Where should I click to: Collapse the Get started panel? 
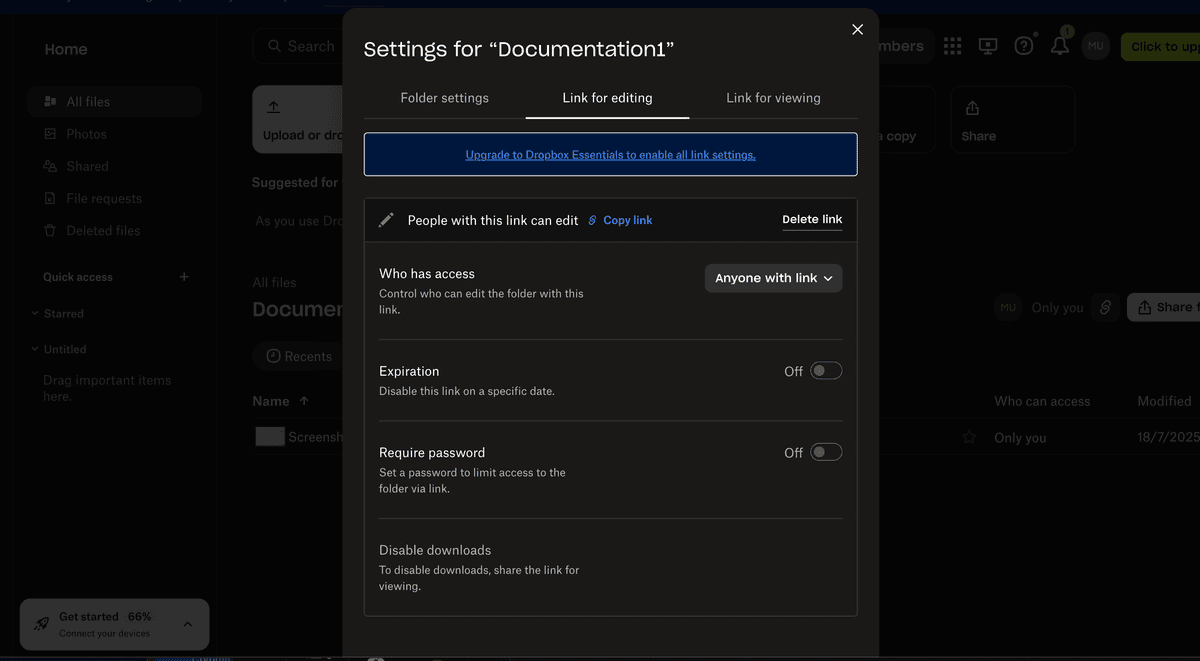[x=187, y=624]
